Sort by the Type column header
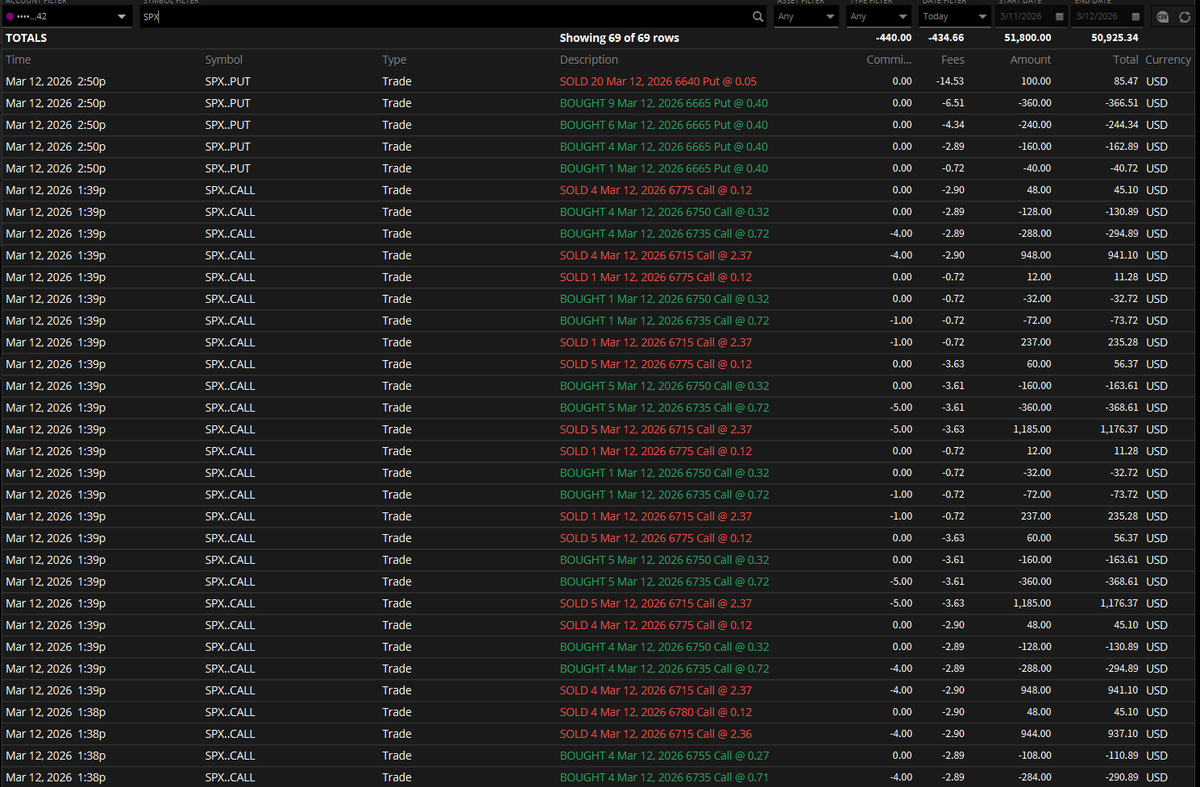 coord(394,60)
